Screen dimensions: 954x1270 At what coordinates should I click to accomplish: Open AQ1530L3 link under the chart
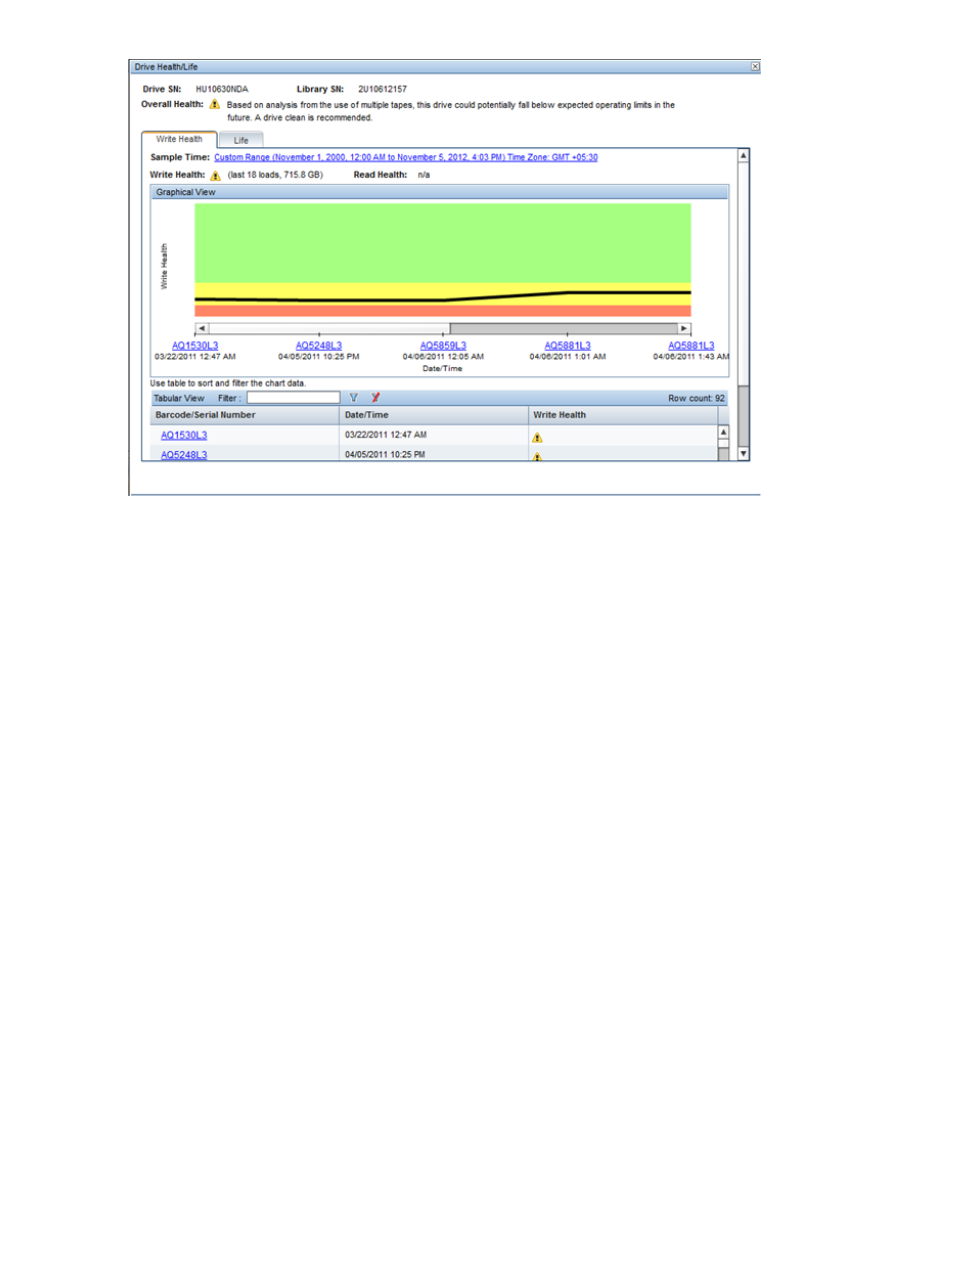tap(195, 345)
